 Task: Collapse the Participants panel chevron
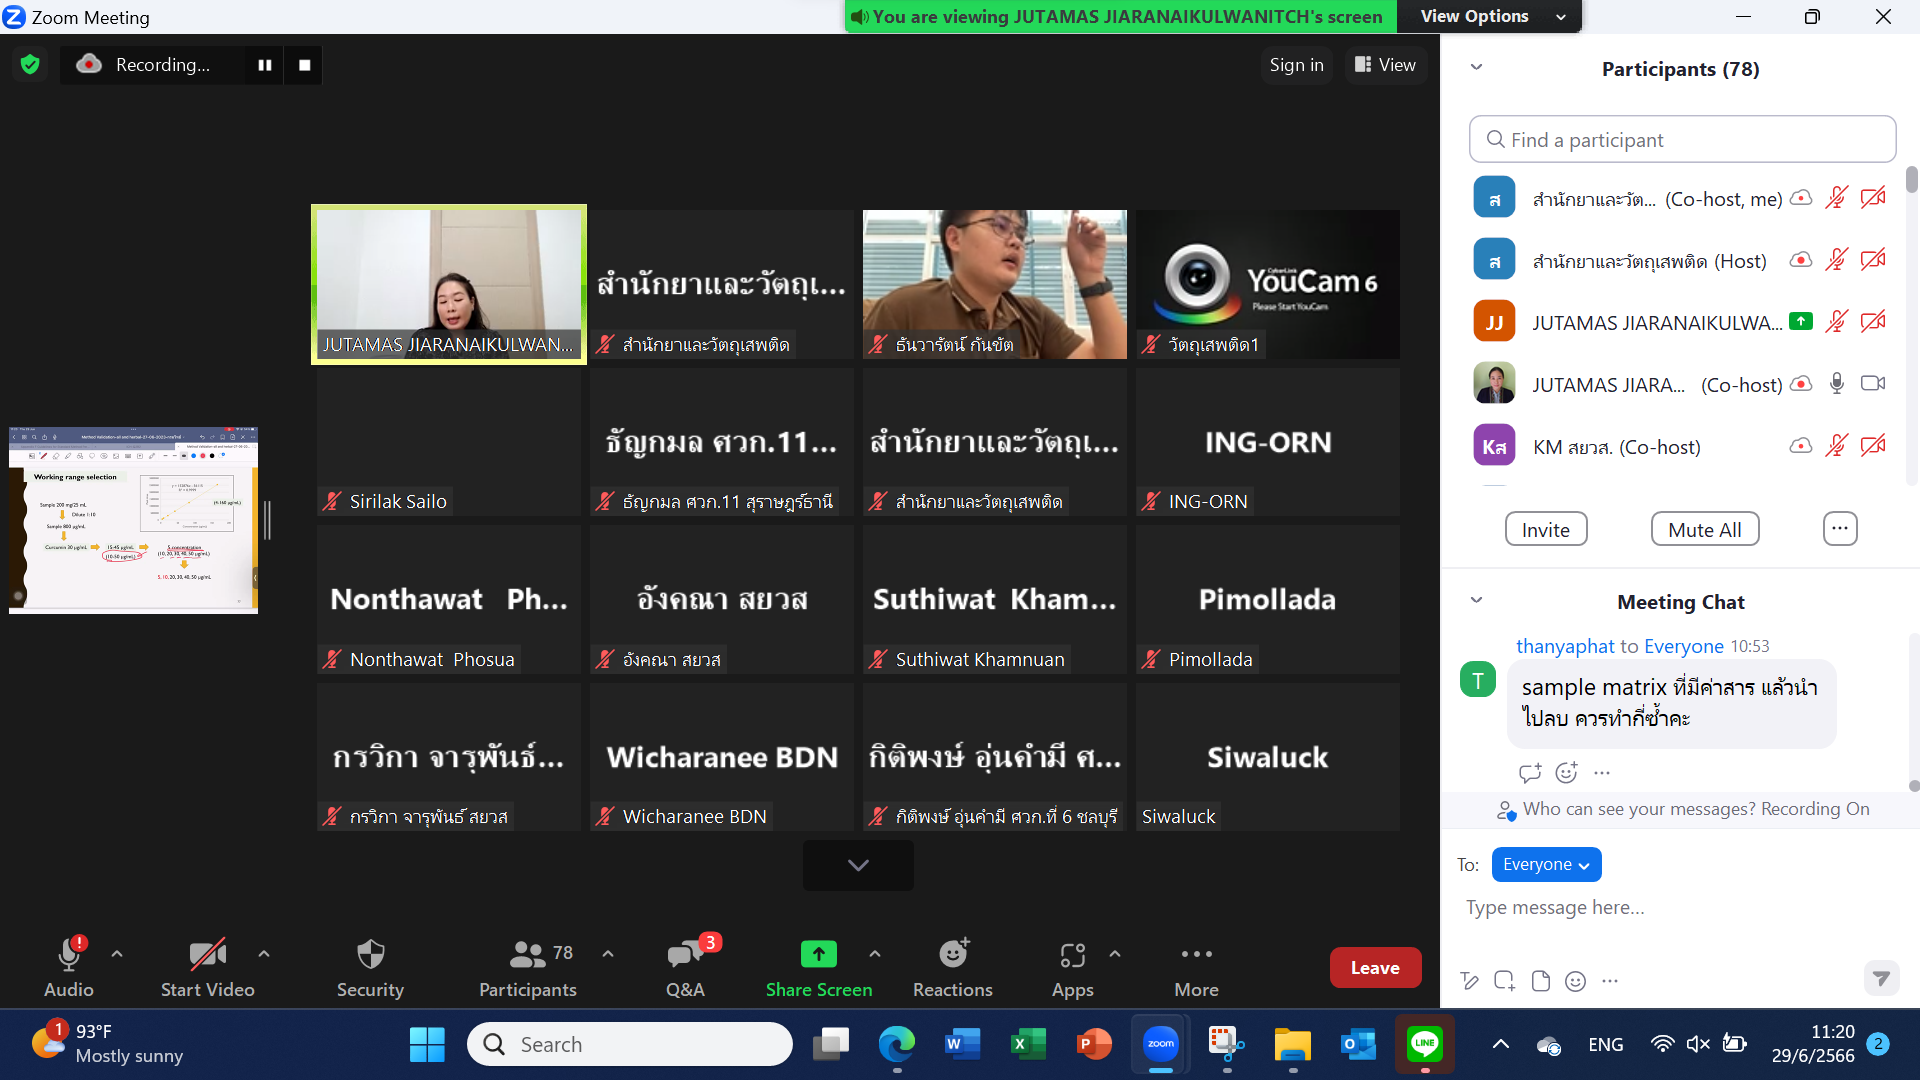tap(1476, 68)
